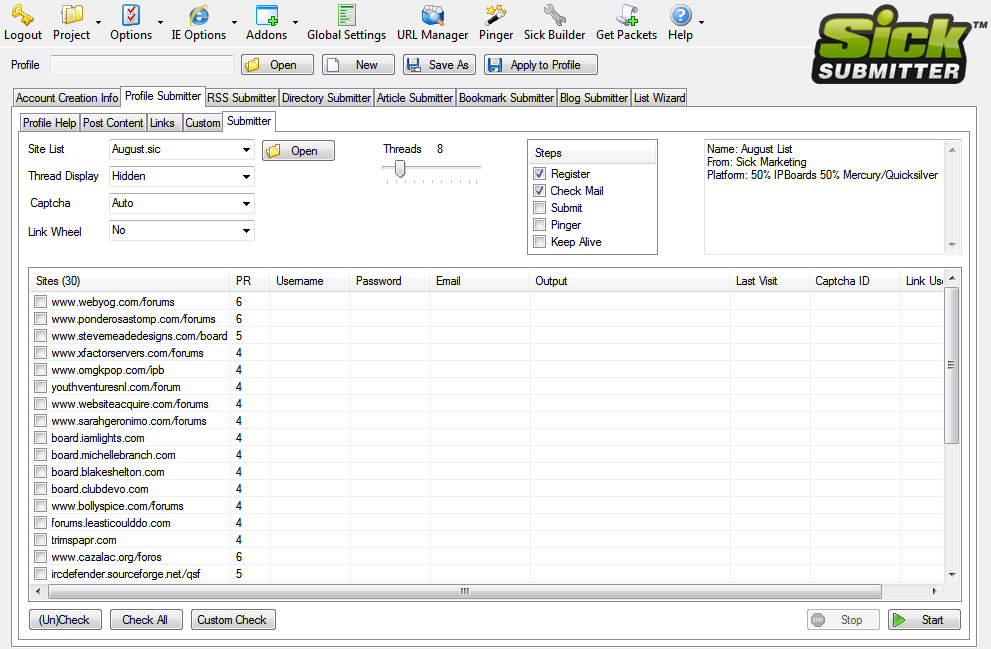Viewport: 991px width, 649px height.
Task: Click the profile Open folder button
Action: pyautogui.click(x=277, y=64)
